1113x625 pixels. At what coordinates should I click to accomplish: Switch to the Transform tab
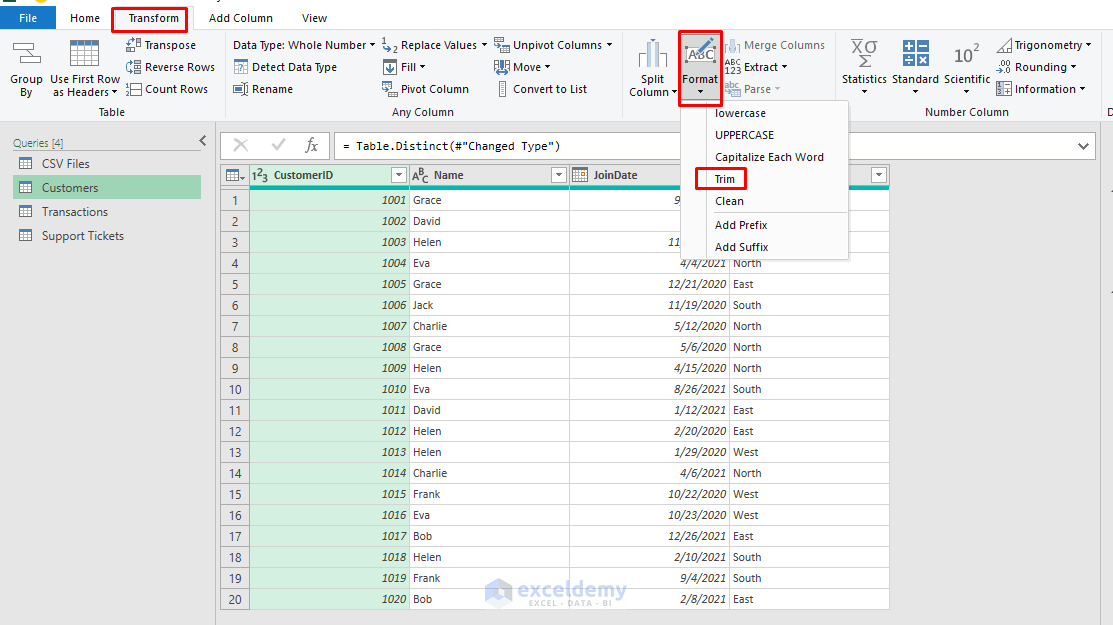point(153,18)
